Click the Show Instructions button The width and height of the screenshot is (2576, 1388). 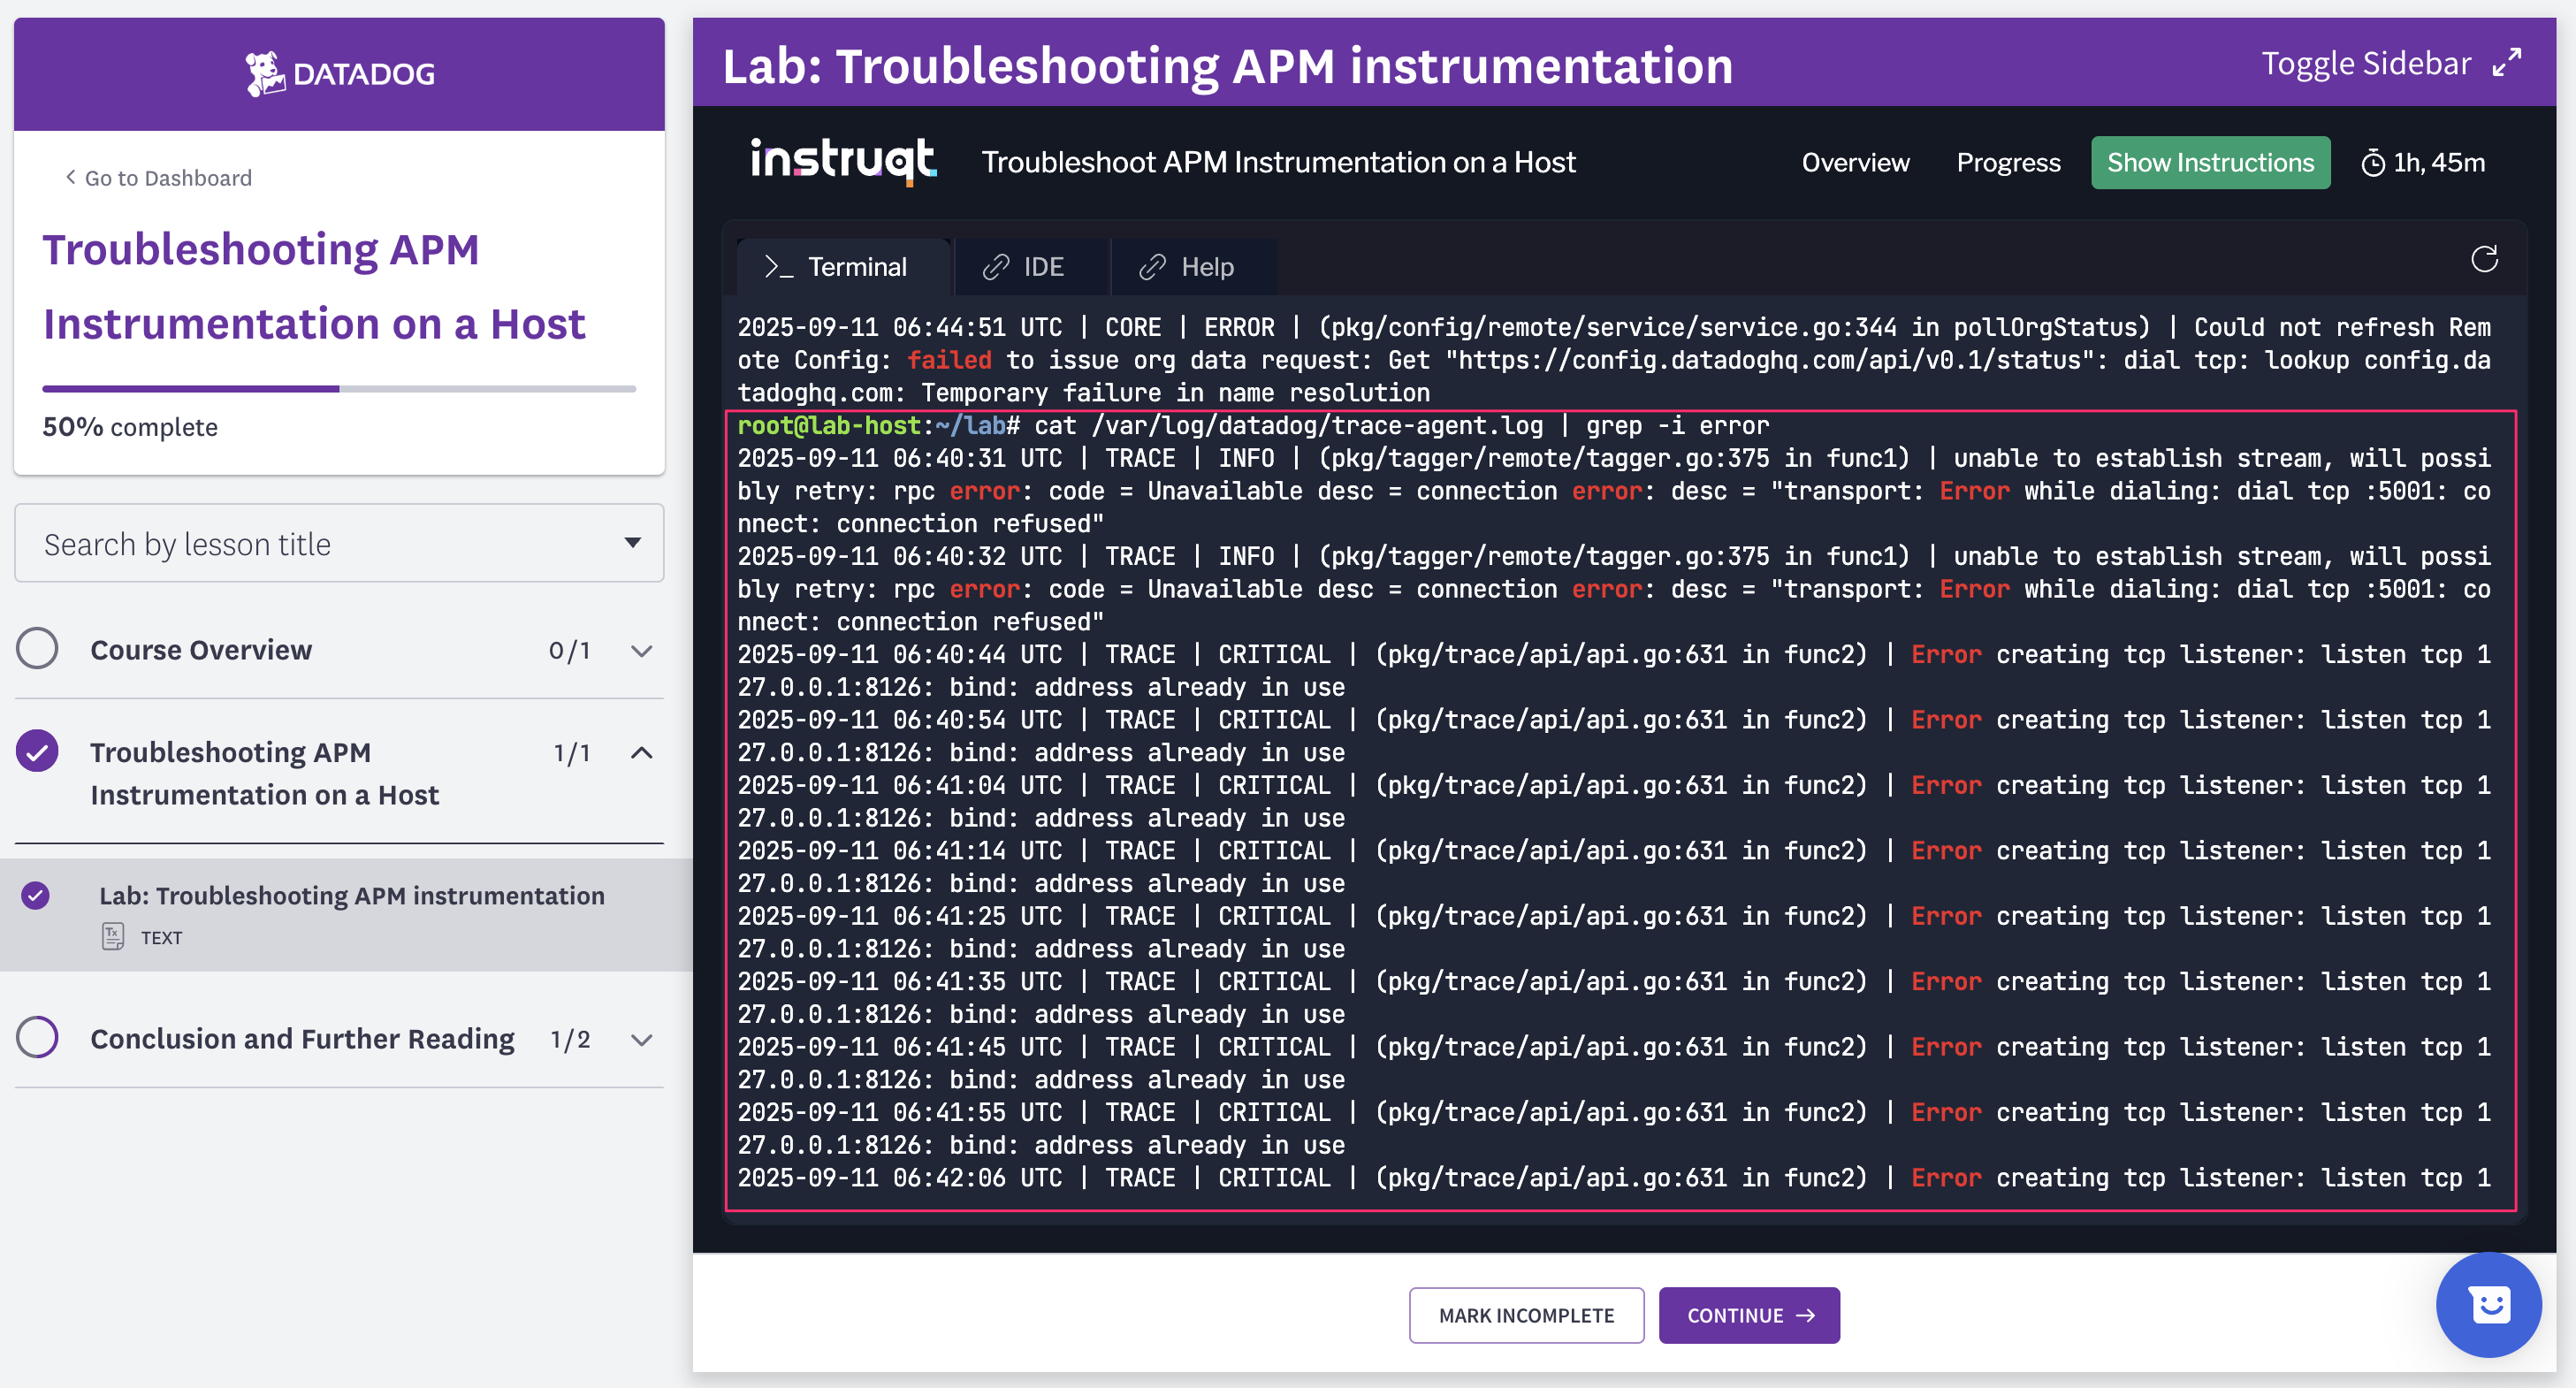tap(2210, 163)
